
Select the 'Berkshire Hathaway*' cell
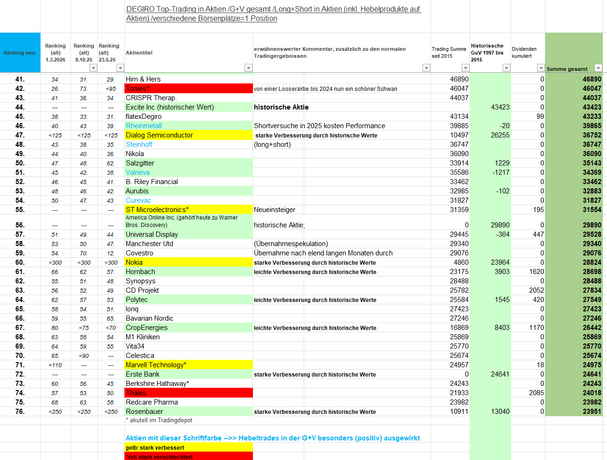[x=189, y=383]
